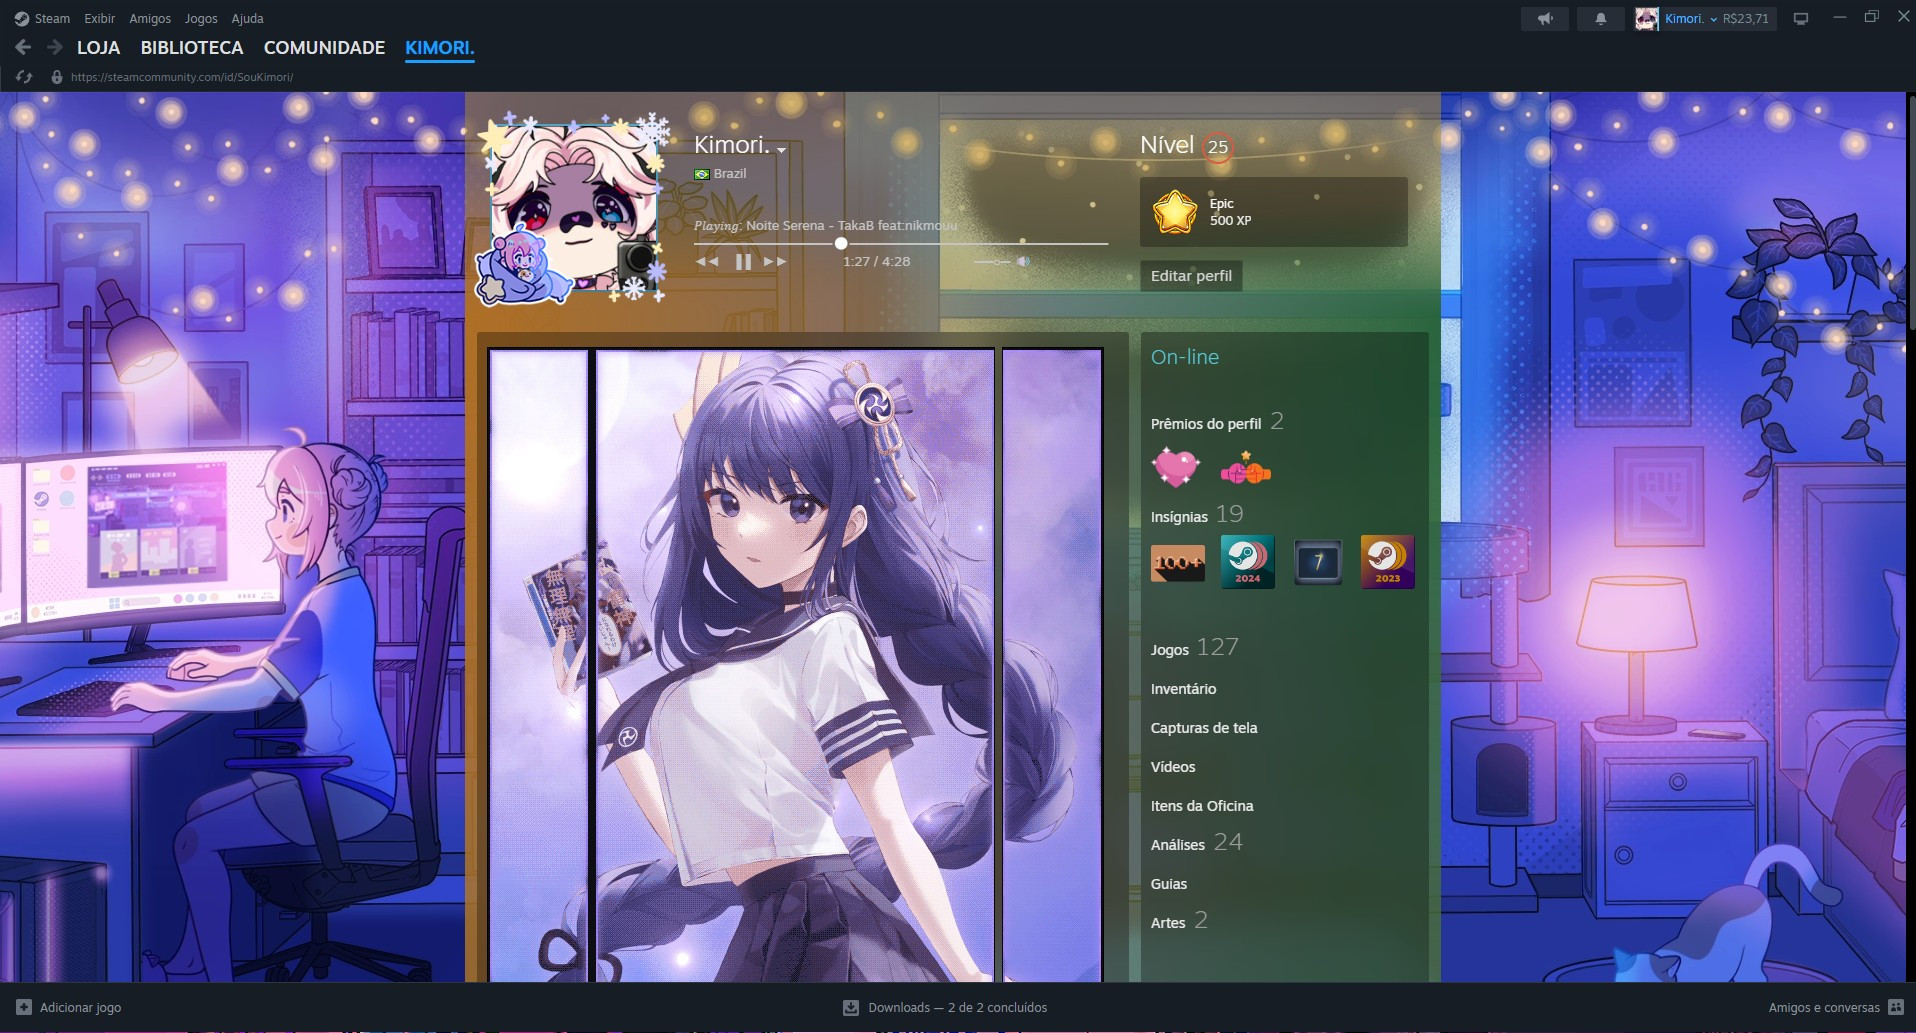The height and width of the screenshot is (1033, 1916).
Task: Click the Adicionar jogo plus icon
Action: 24,1007
